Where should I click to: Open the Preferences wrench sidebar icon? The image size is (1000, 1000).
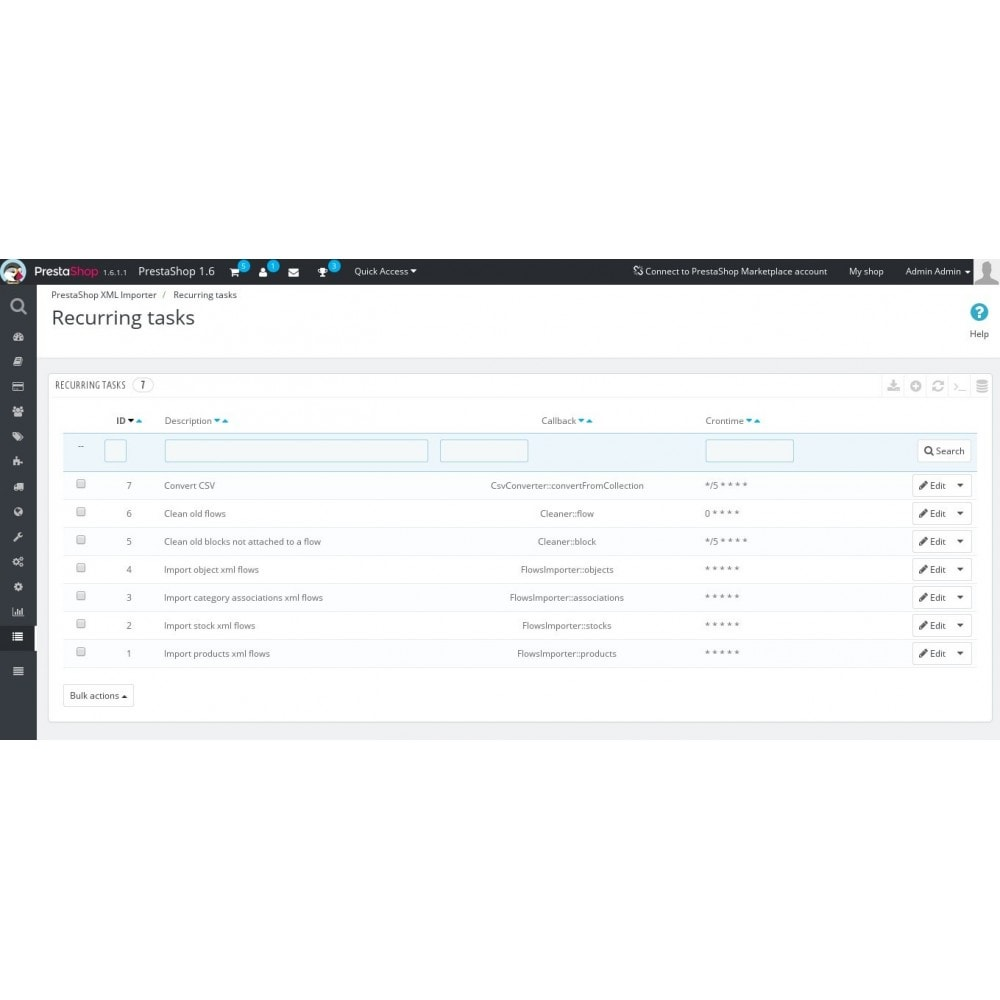(x=18, y=536)
